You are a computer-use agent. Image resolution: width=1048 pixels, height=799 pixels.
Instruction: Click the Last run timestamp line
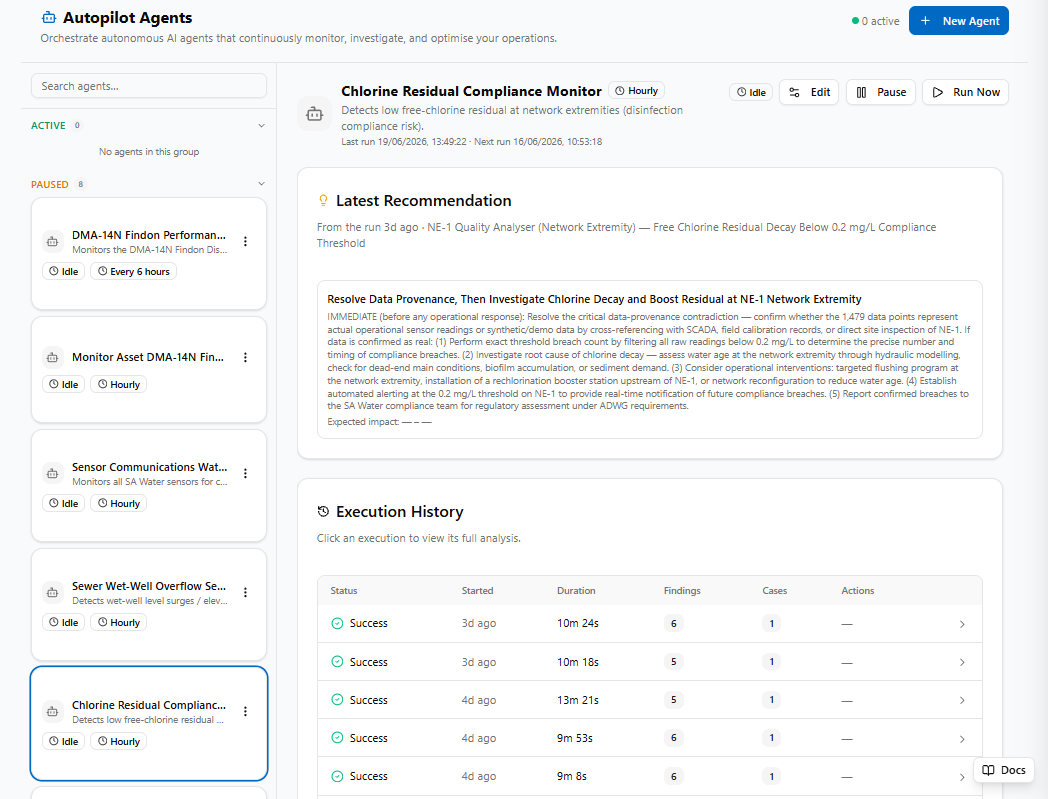tap(471, 142)
